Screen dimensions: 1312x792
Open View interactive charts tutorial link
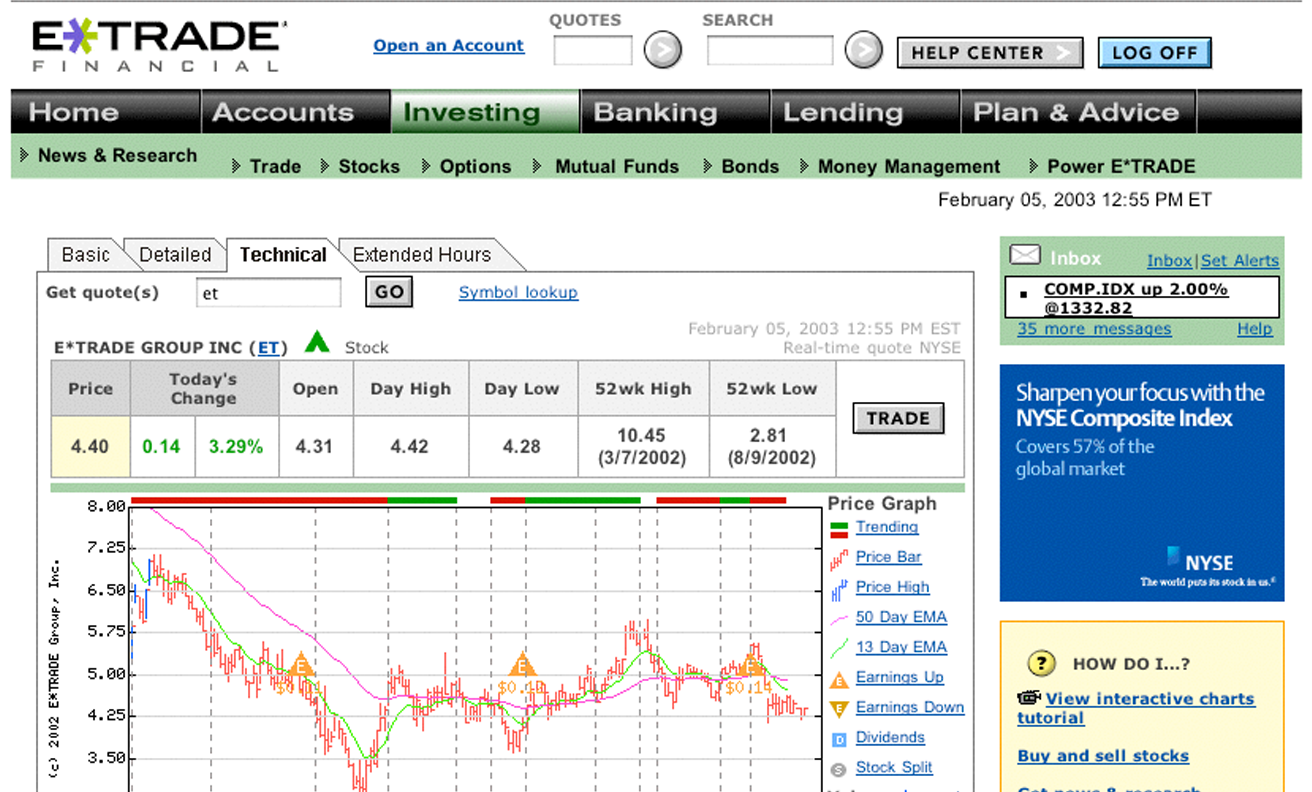[1136, 708]
